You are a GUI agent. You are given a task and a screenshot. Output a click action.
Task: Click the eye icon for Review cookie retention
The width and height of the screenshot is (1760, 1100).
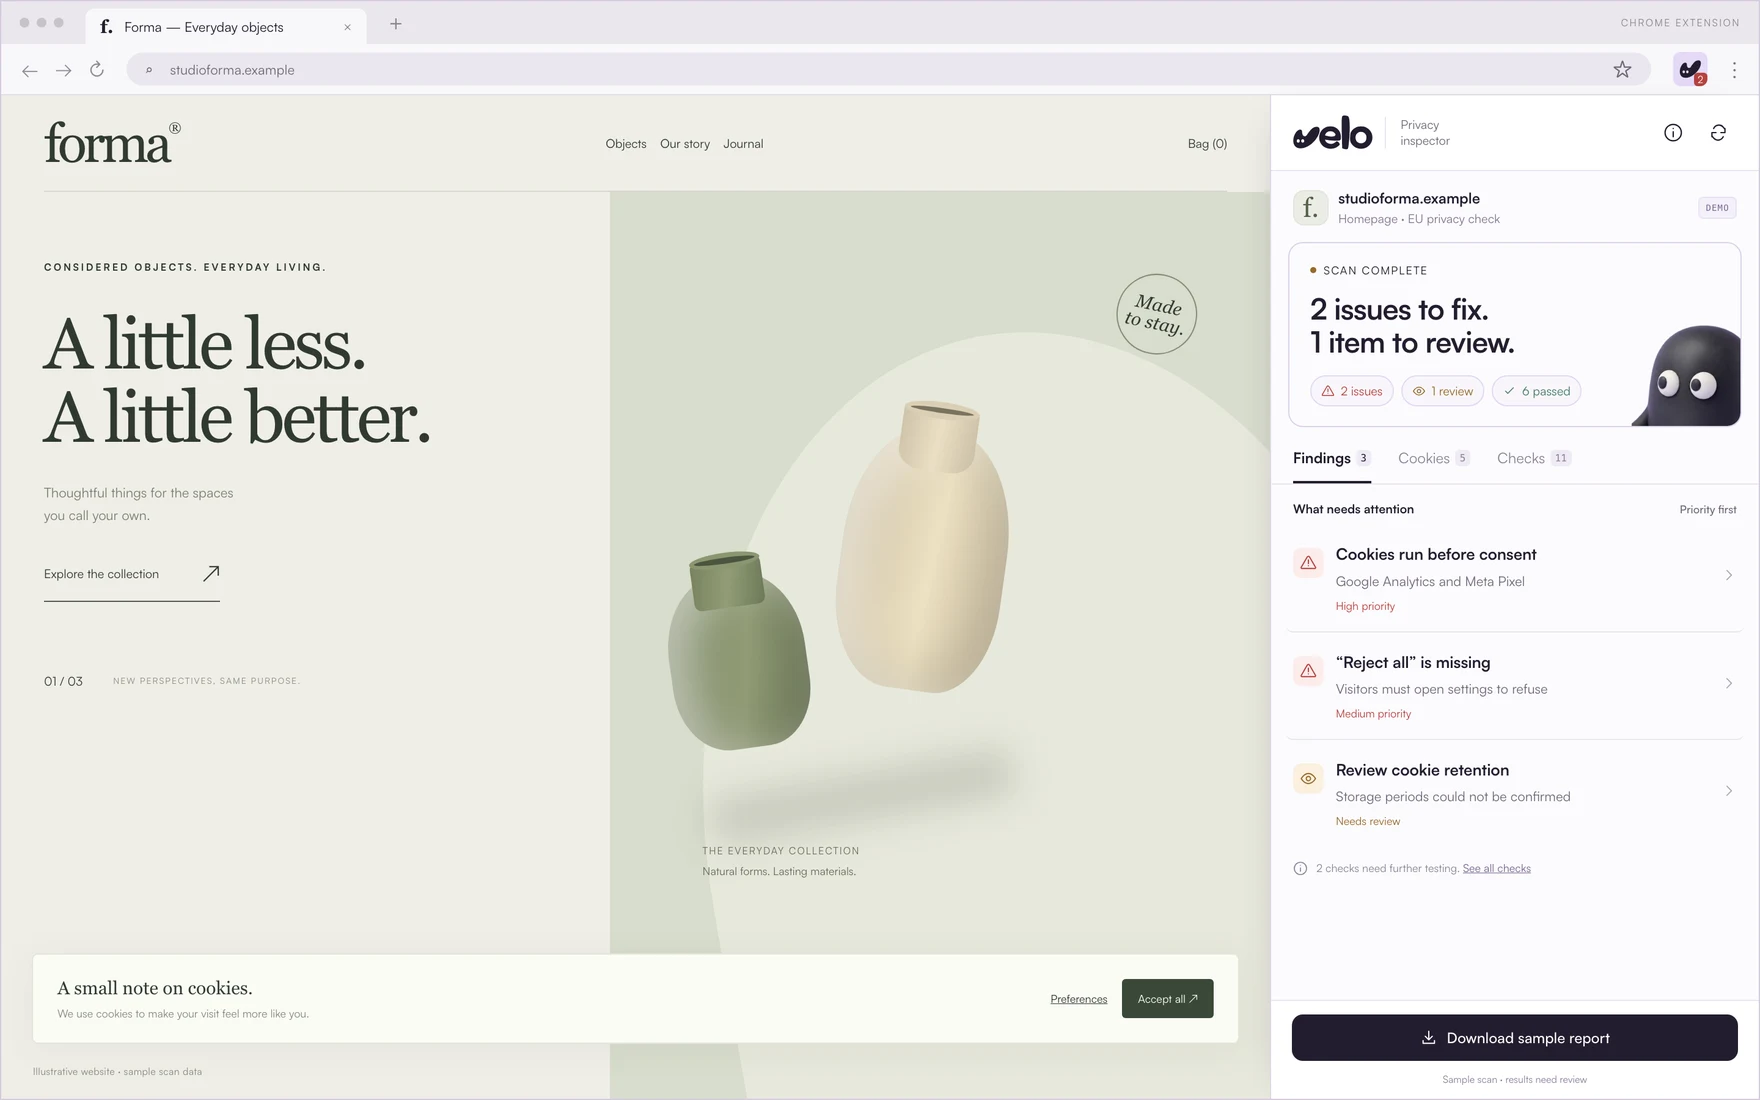pos(1308,778)
